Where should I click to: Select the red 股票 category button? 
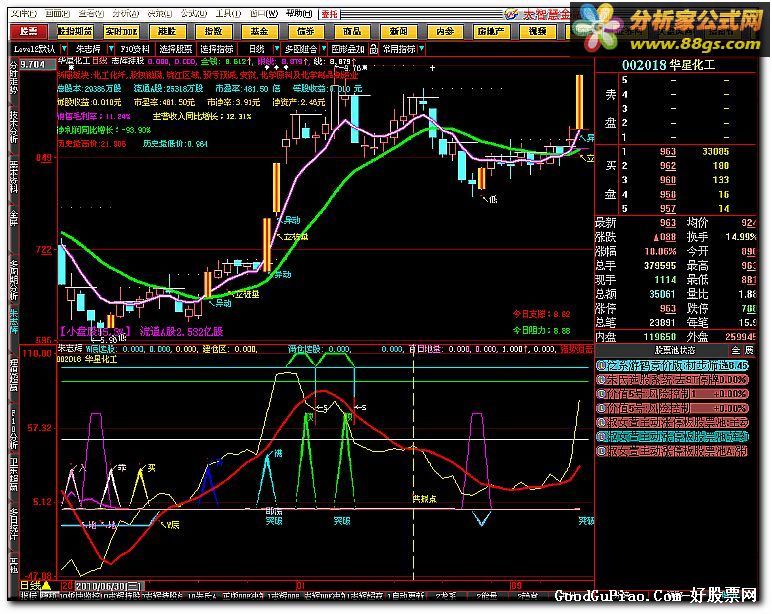click(28, 32)
